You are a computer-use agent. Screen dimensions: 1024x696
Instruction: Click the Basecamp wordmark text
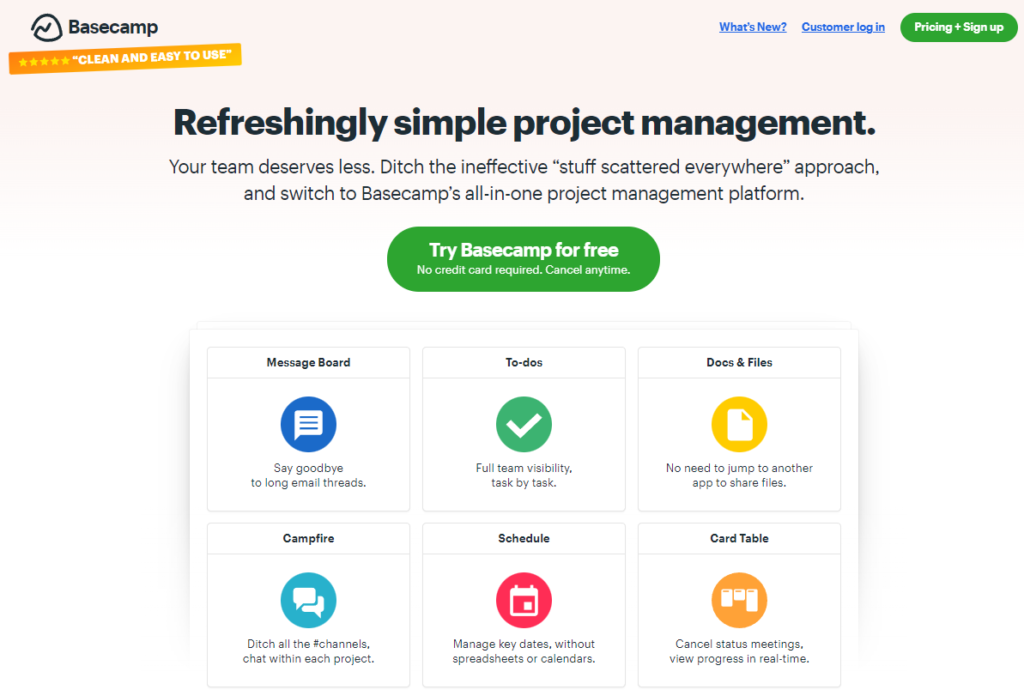(x=113, y=27)
